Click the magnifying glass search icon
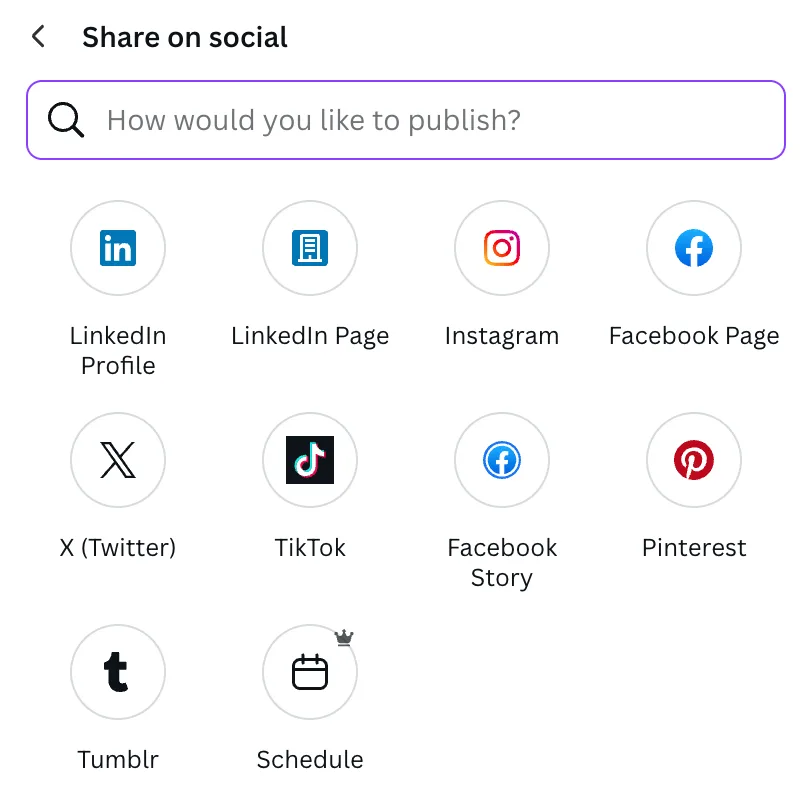Screen dimensions: 812x796 coord(66,120)
